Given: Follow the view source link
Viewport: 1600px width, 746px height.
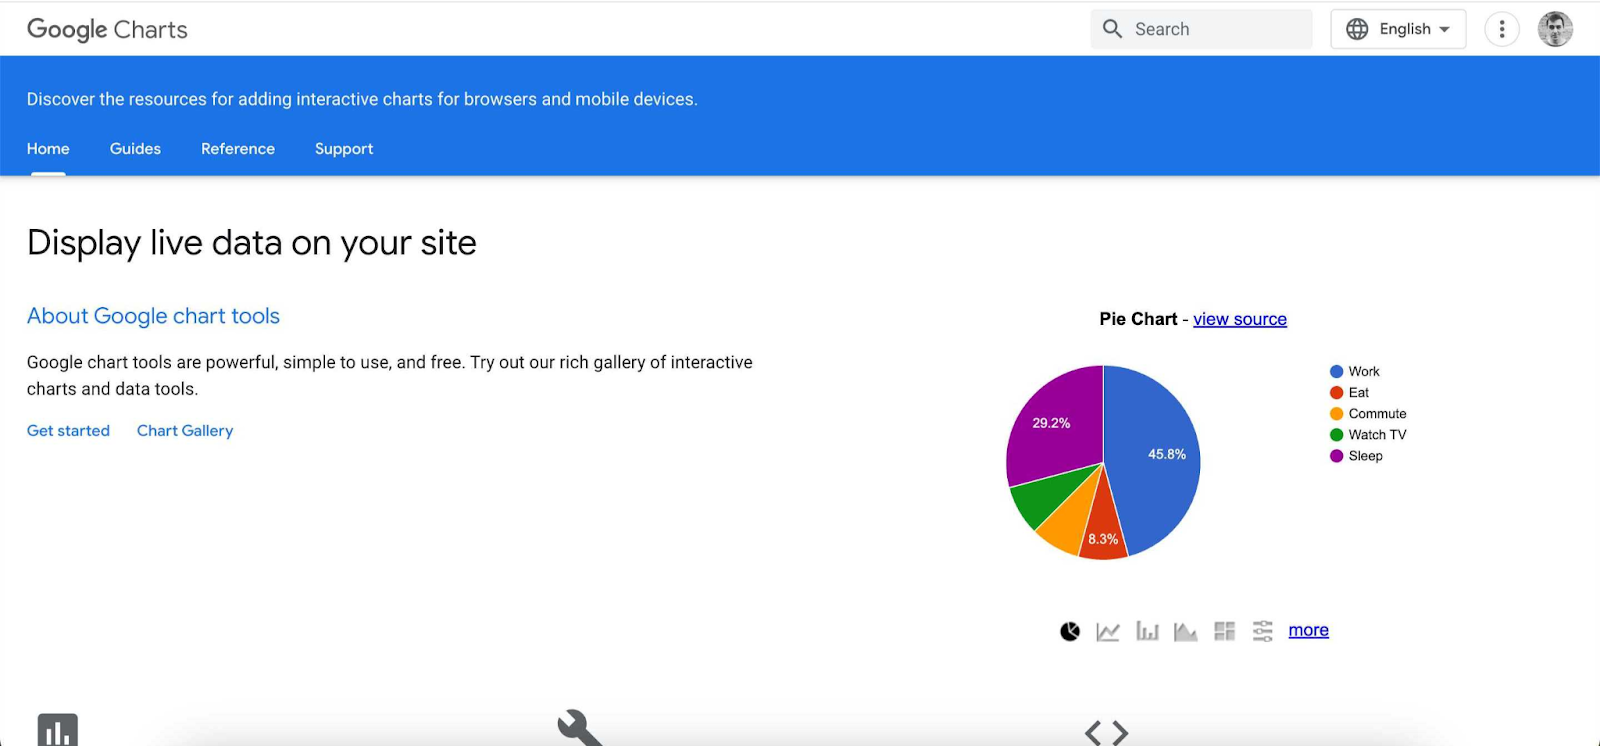Looking at the screenshot, I should pos(1239,318).
